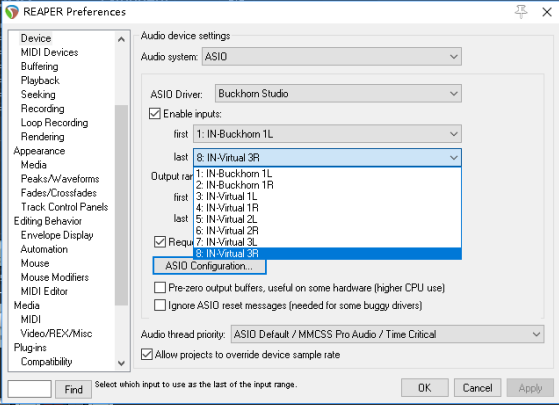The image size is (559, 405).
Task: Select Video/REX/Misc in the tree
Action: [x=56, y=333]
